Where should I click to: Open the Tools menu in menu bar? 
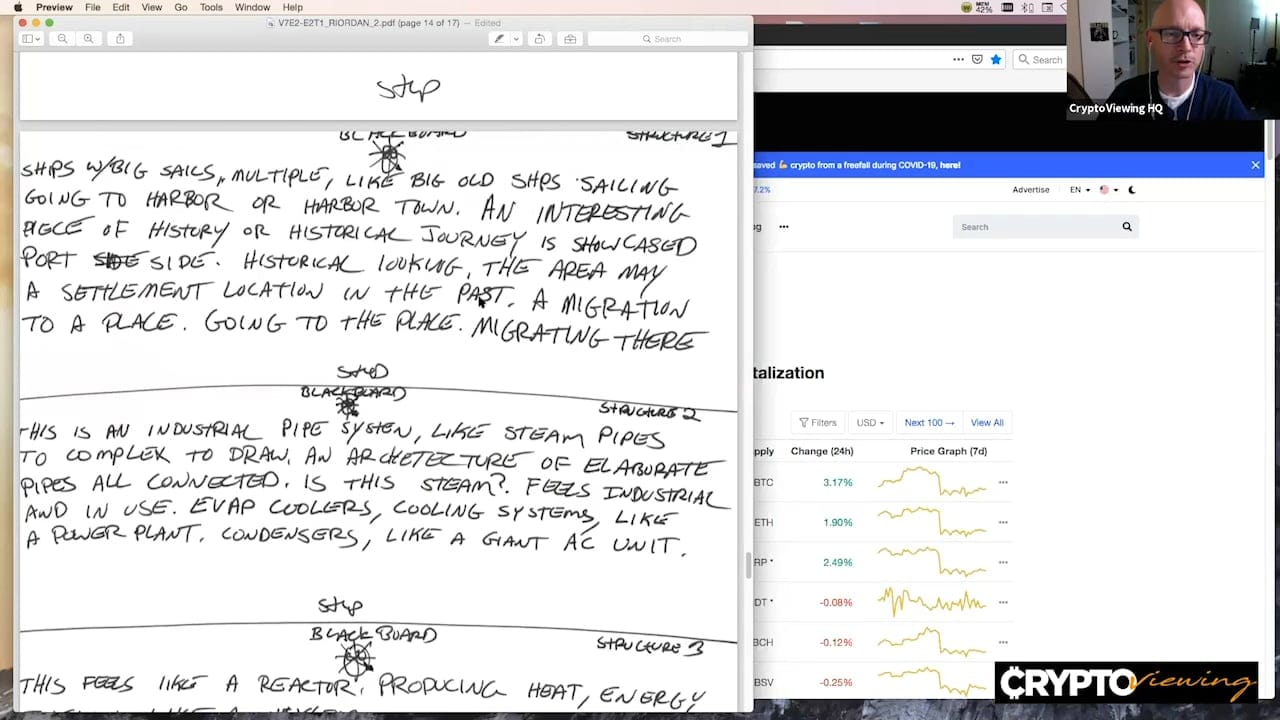tap(211, 7)
